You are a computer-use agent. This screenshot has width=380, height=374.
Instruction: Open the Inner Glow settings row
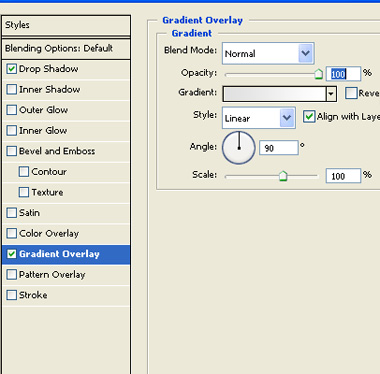coord(66,131)
